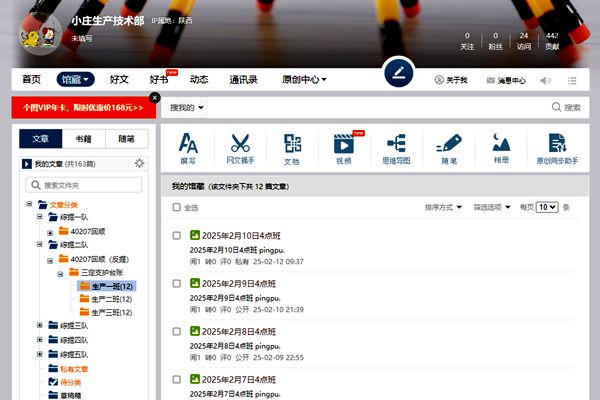The width and height of the screenshot is (600, 400).
Task: Tick checkbox for 2025年2月9日4点班 article
Action: pyautogui.click(x=177, y=283)
